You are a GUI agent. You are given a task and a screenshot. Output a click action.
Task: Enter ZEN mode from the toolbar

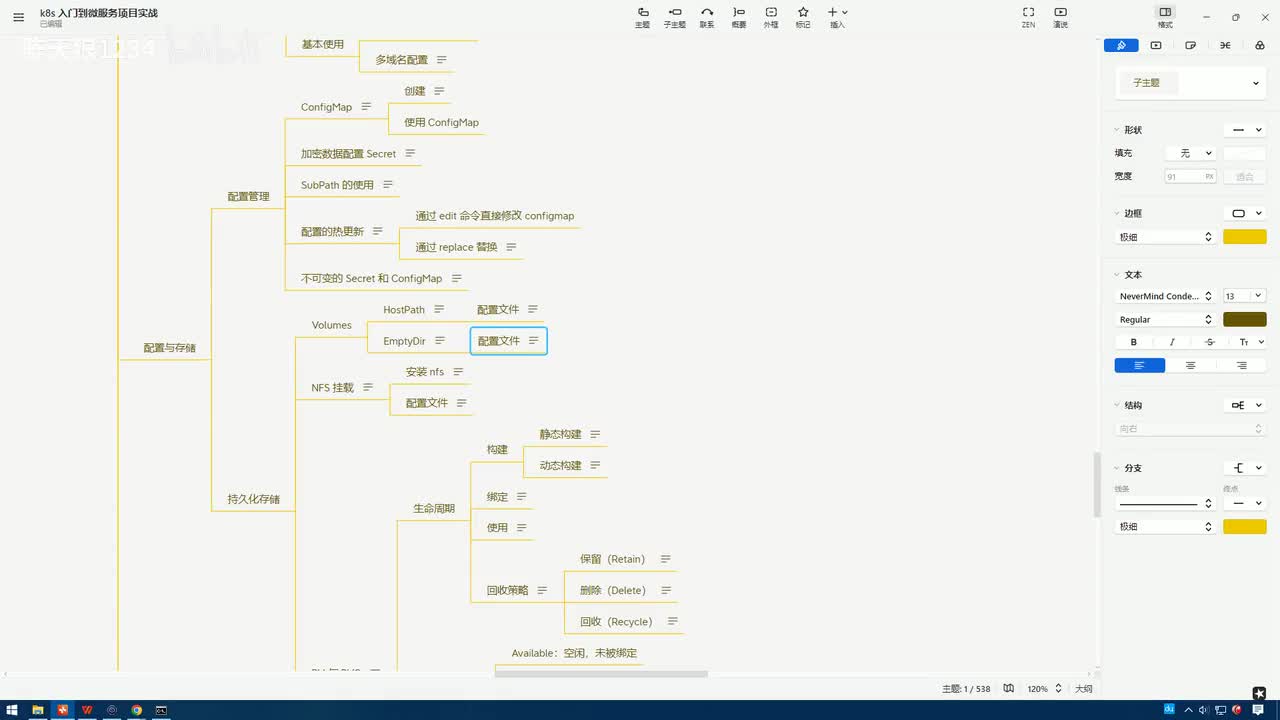click(x=1028, y=17)
